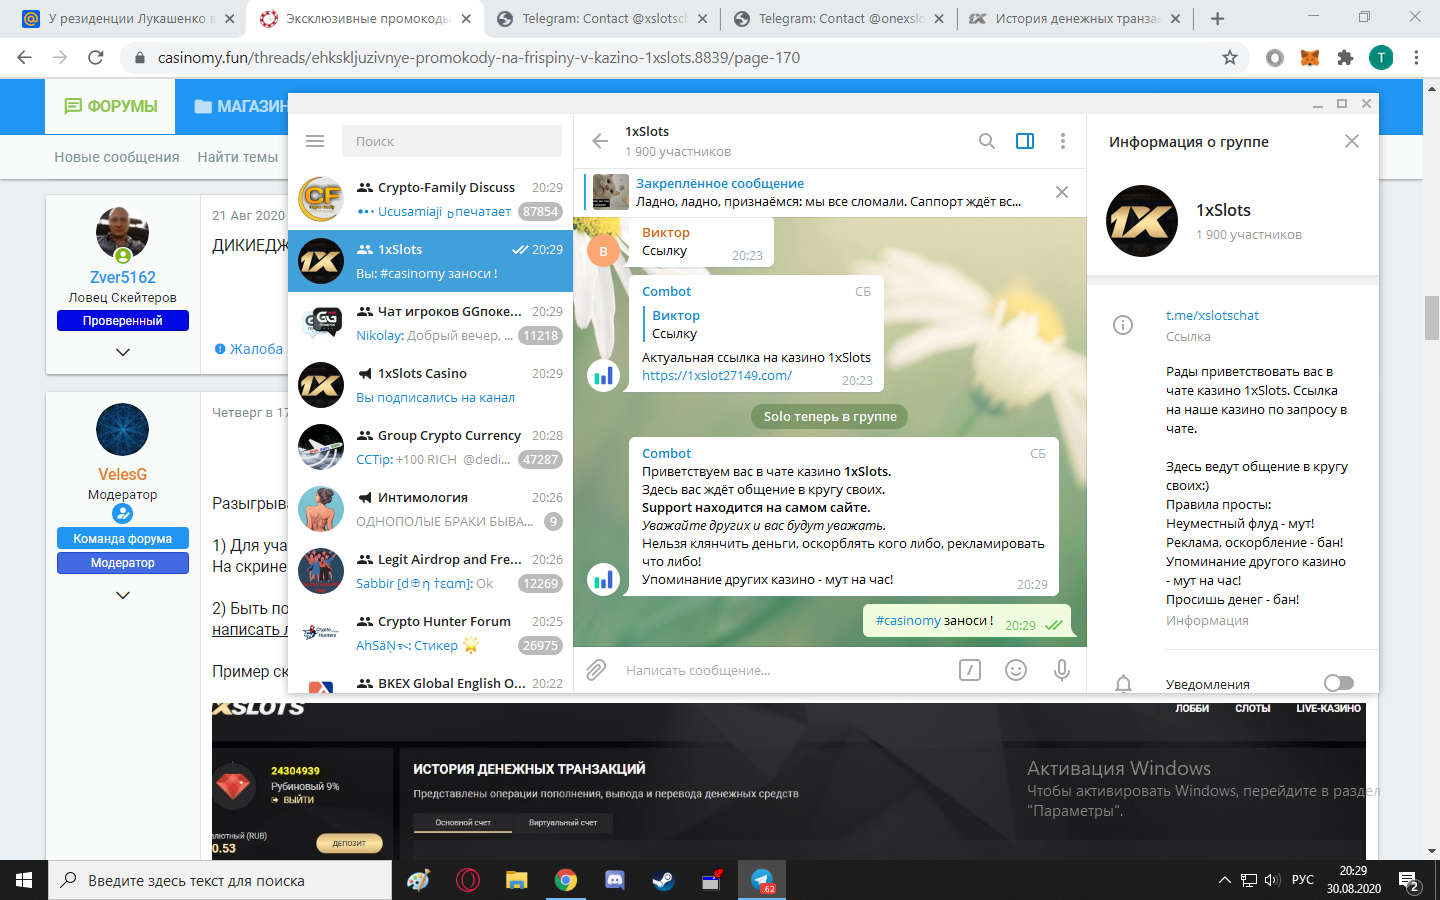Attach a file with the paperclip icon
Viewport: 1440px width, 900px height.
tap(596, 670)
